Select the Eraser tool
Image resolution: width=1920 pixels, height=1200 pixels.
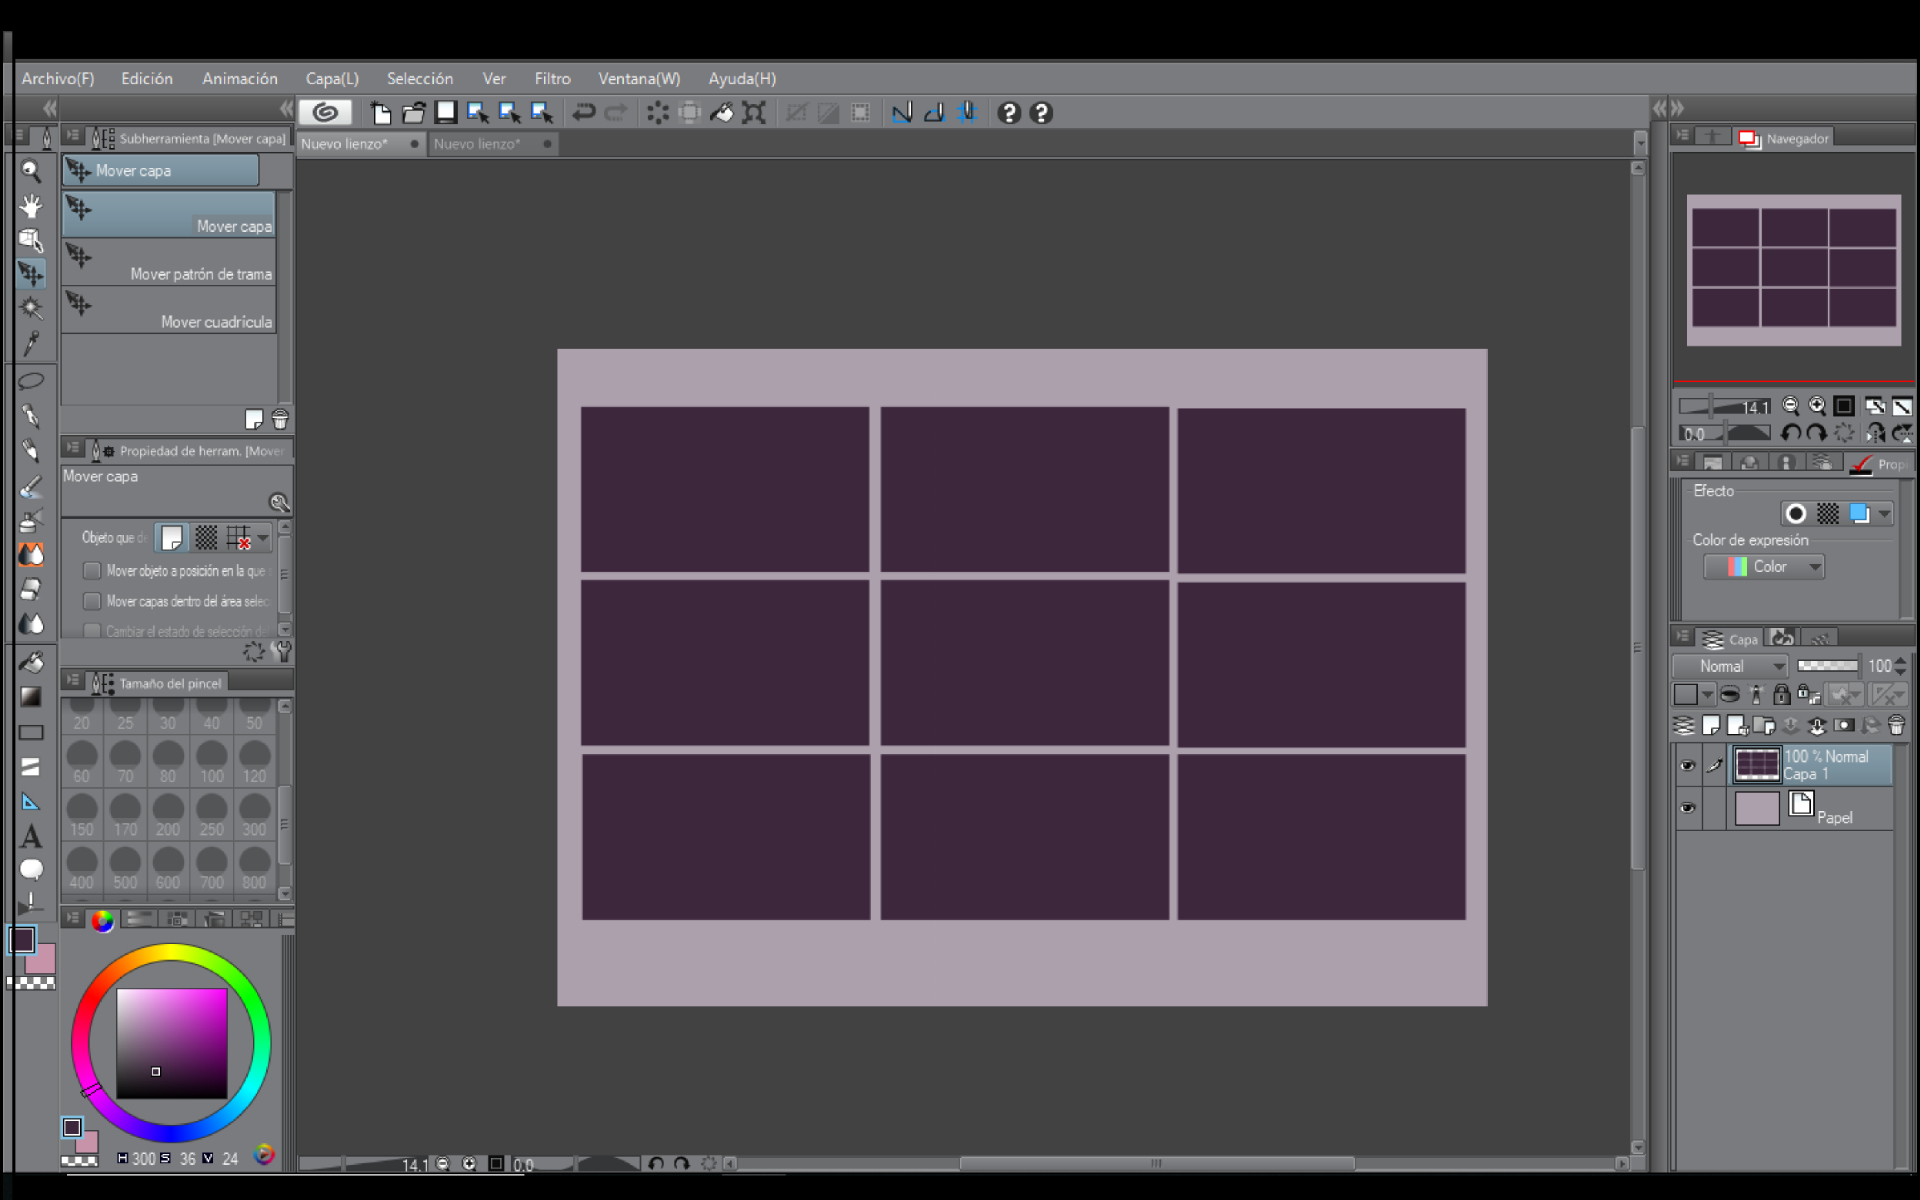[x=31, y=589]
